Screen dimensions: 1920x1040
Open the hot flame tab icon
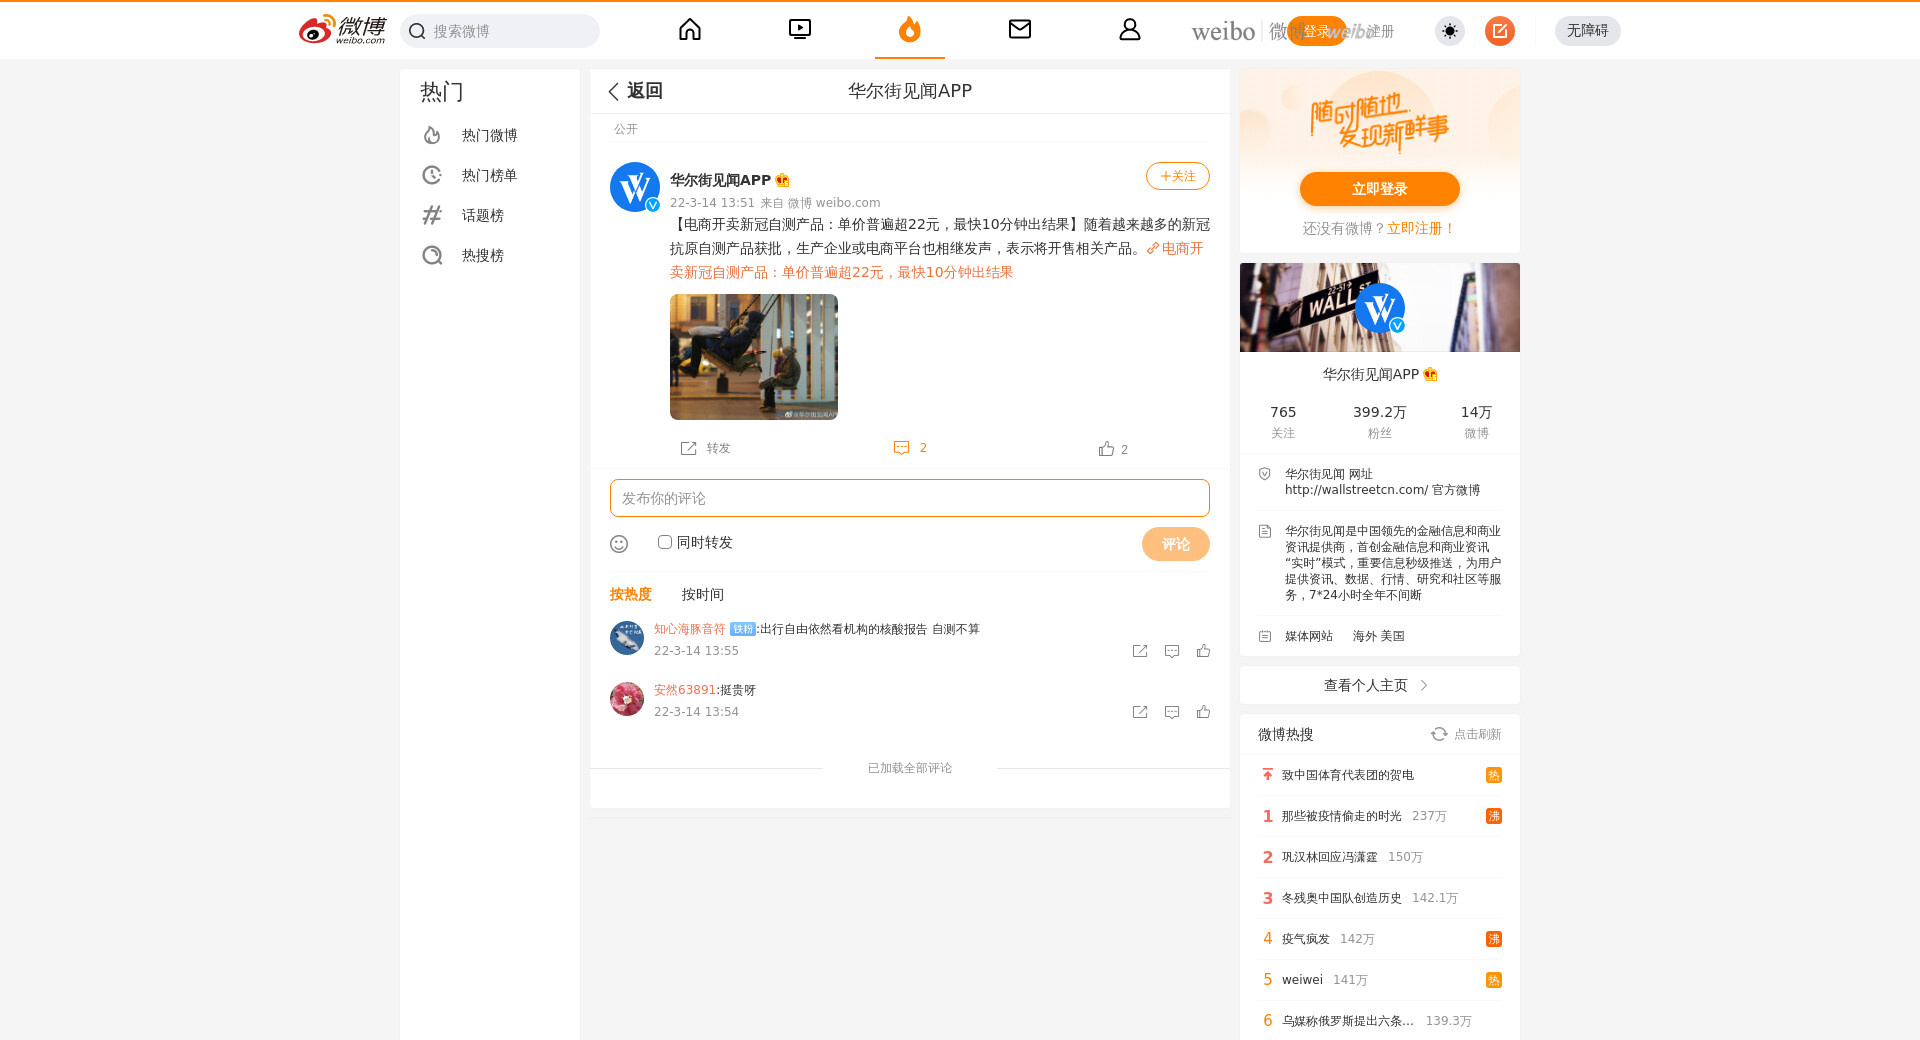tap(910, 30)
